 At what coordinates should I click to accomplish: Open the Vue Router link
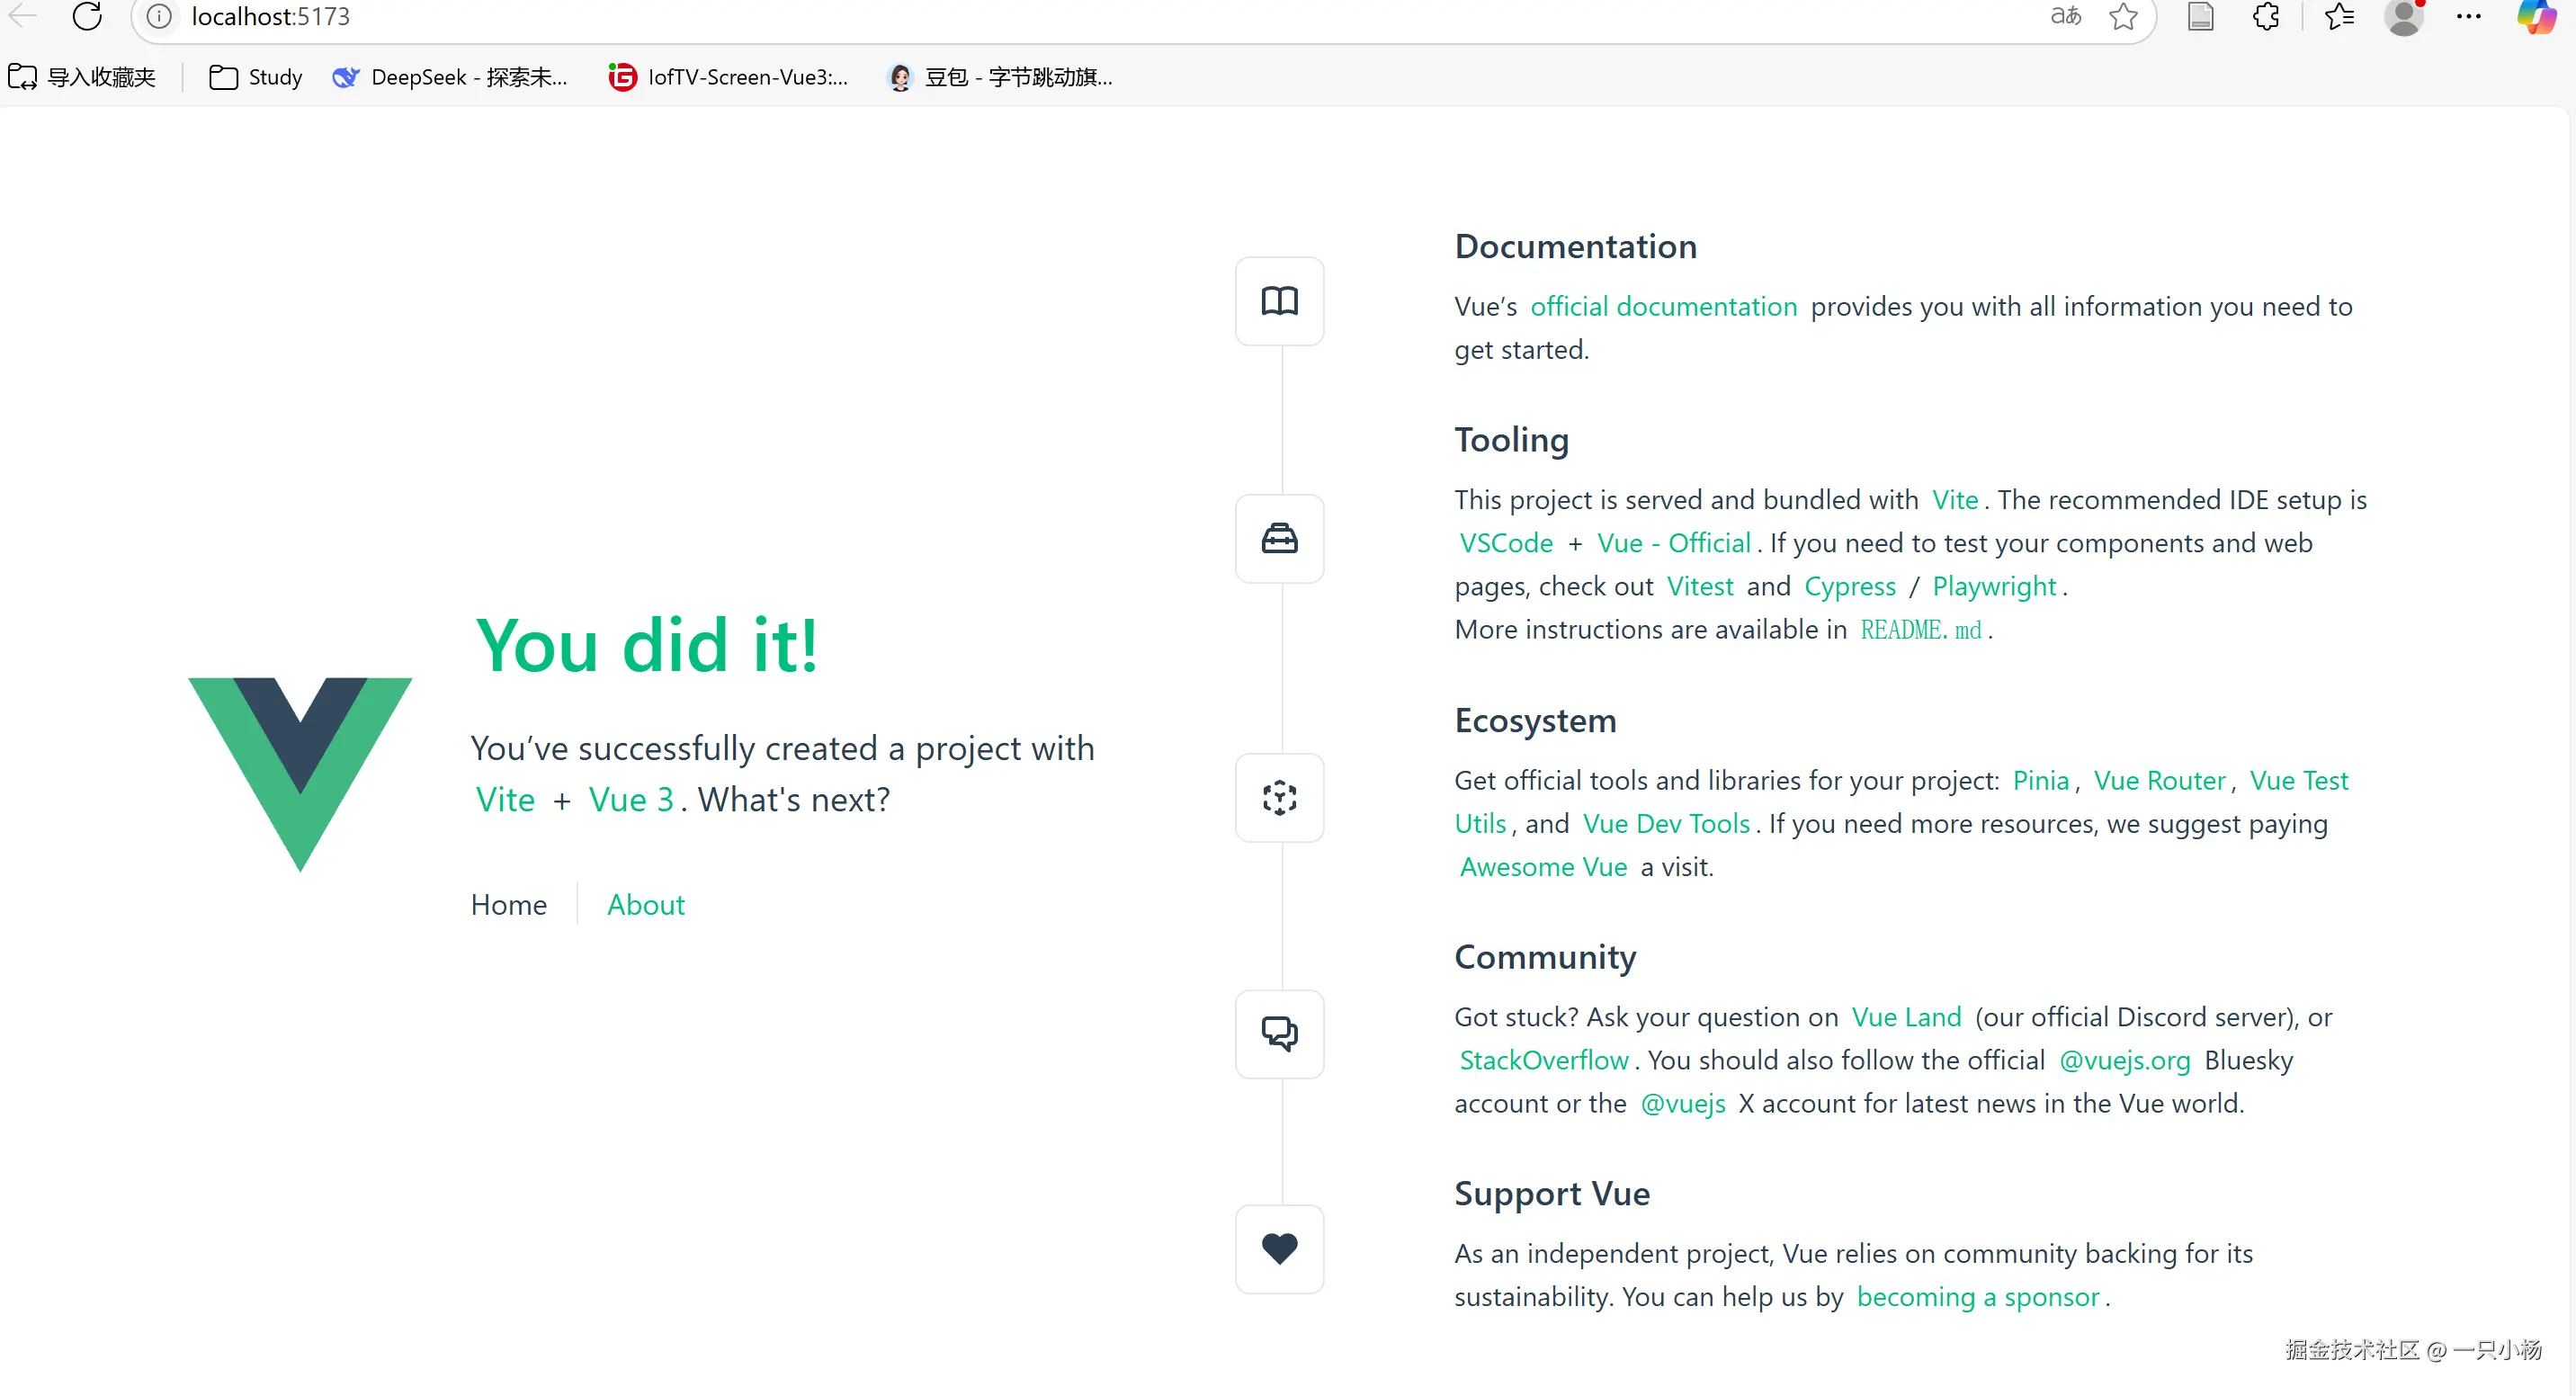tap(2159, 780)
